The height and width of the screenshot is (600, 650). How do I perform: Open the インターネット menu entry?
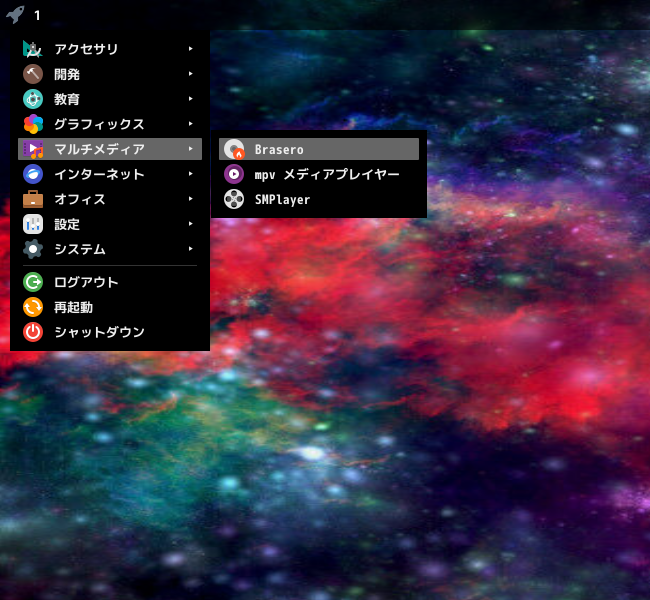[x=110, y=174]
